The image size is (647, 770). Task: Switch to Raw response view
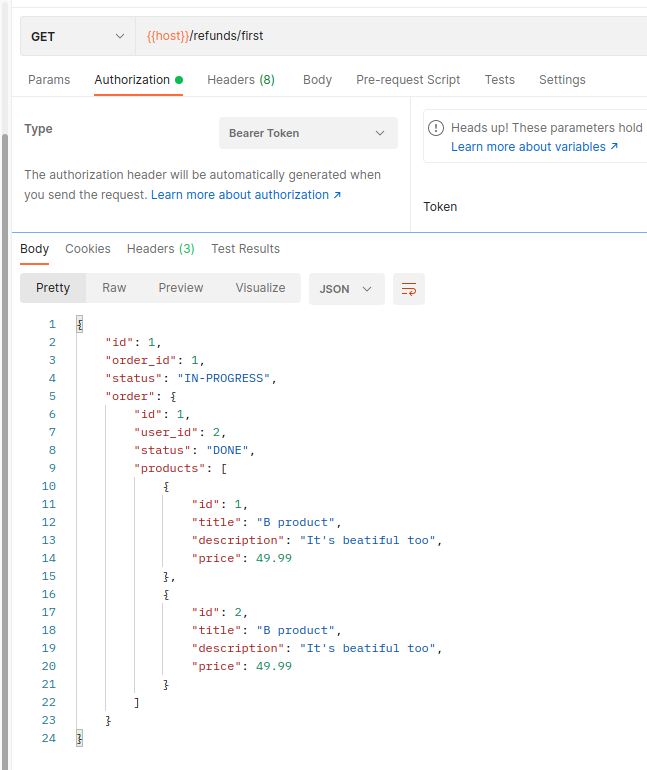(114, 288)
